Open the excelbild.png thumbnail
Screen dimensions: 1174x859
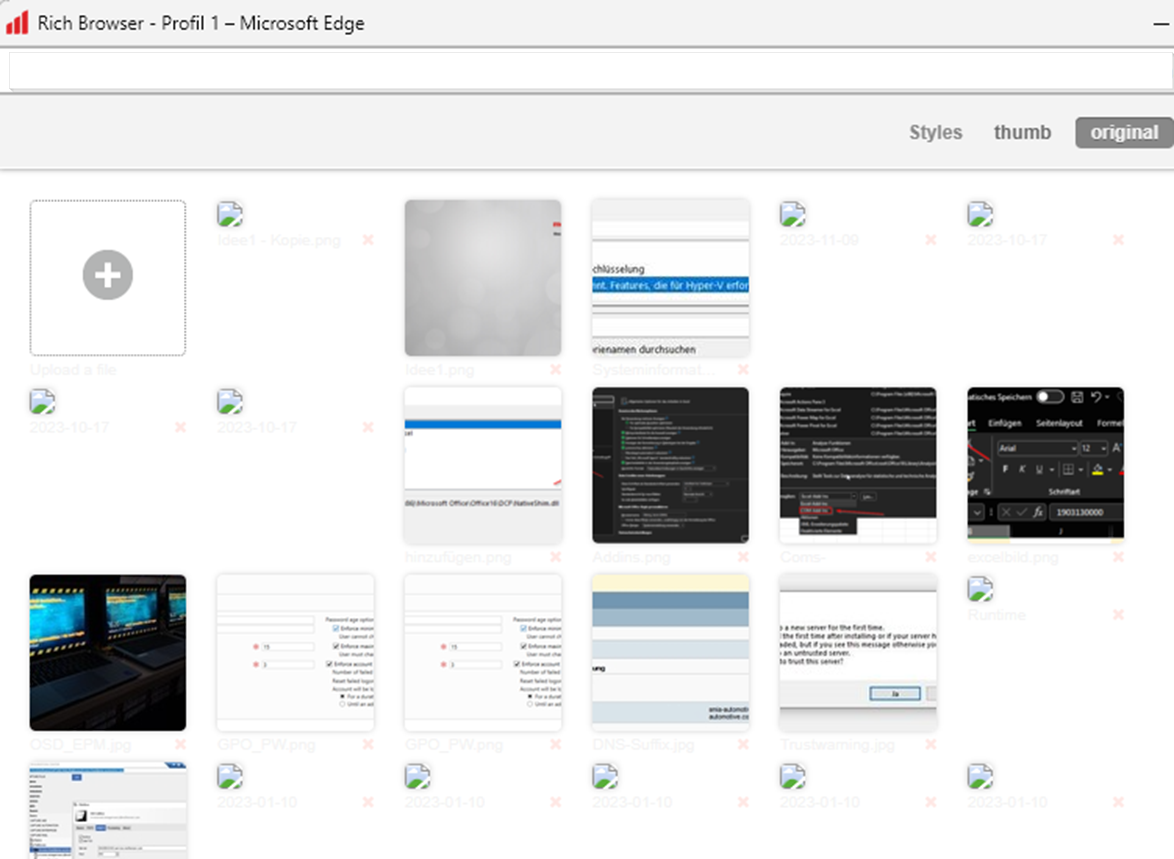1045,465
